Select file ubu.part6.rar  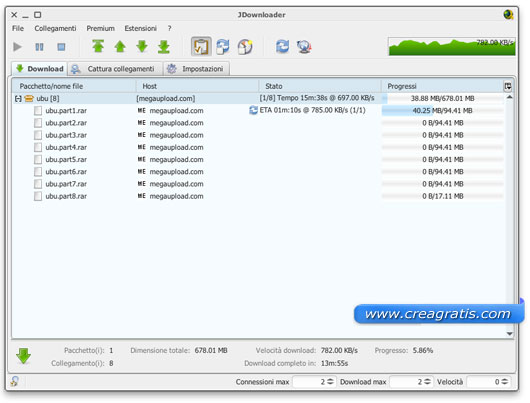click(x=66, y=171)
